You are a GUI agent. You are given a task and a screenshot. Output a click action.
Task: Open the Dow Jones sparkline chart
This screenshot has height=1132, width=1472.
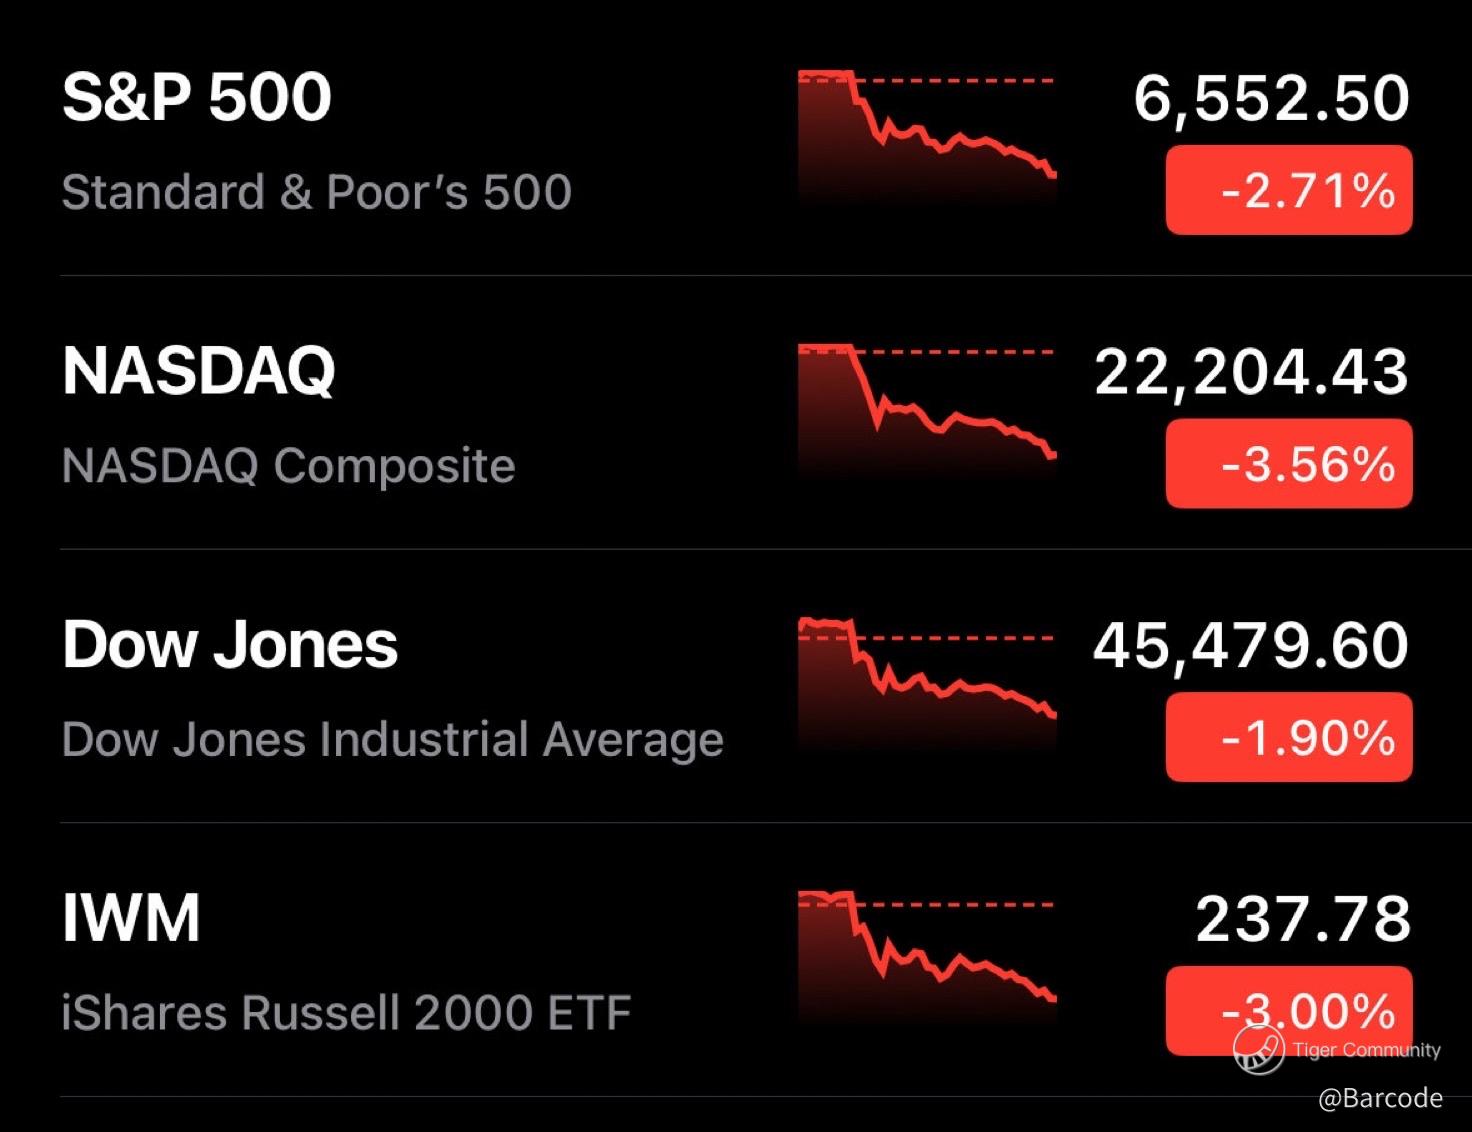pos(927,686)
